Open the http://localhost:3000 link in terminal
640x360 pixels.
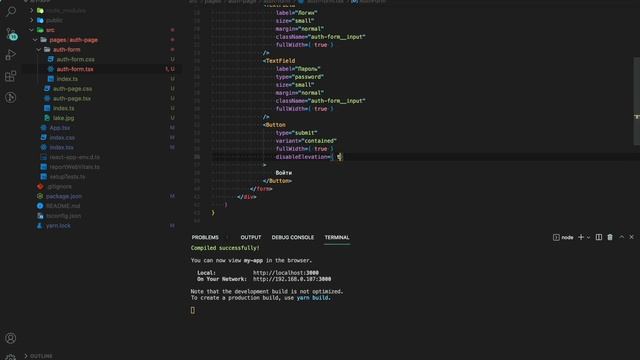click(x=286, y=273)
